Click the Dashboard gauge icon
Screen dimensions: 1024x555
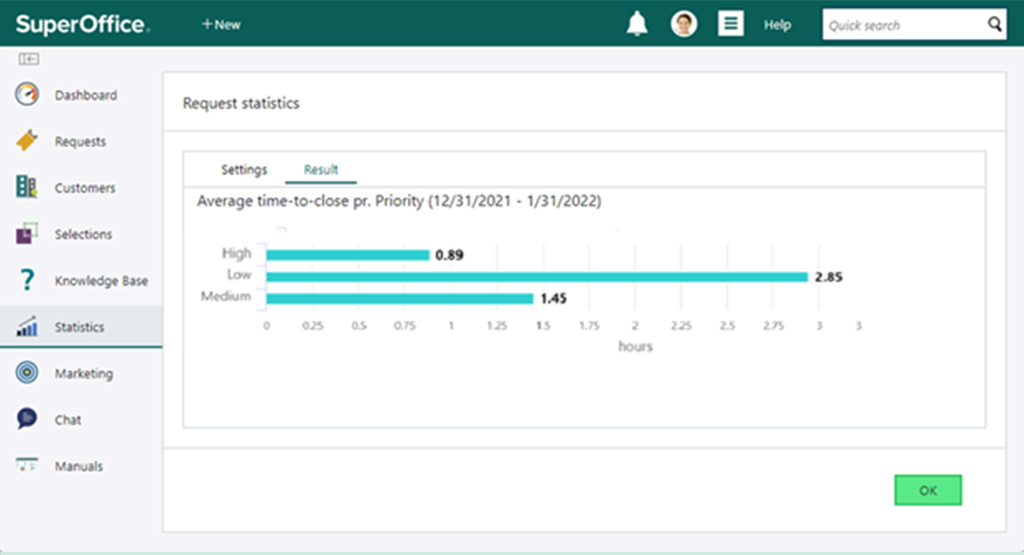click(27, 94)
